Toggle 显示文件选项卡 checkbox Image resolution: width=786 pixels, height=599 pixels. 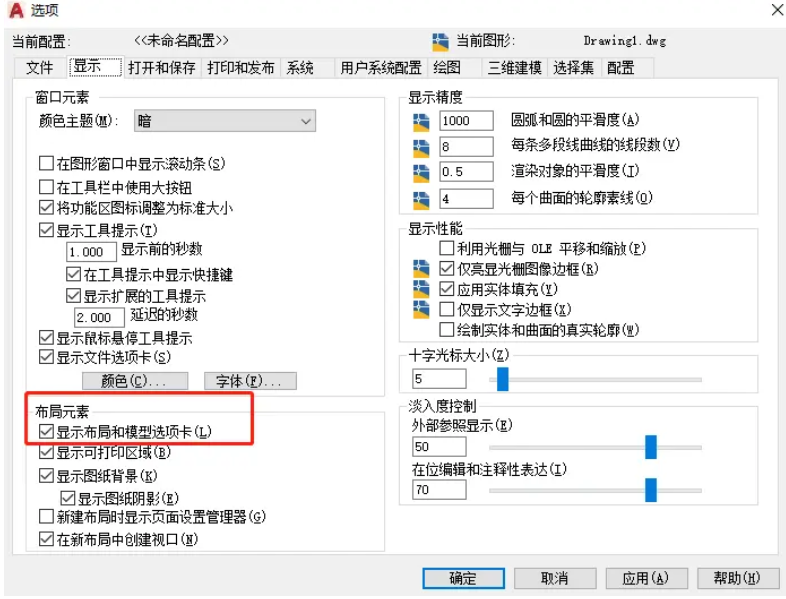click(46, 357)
